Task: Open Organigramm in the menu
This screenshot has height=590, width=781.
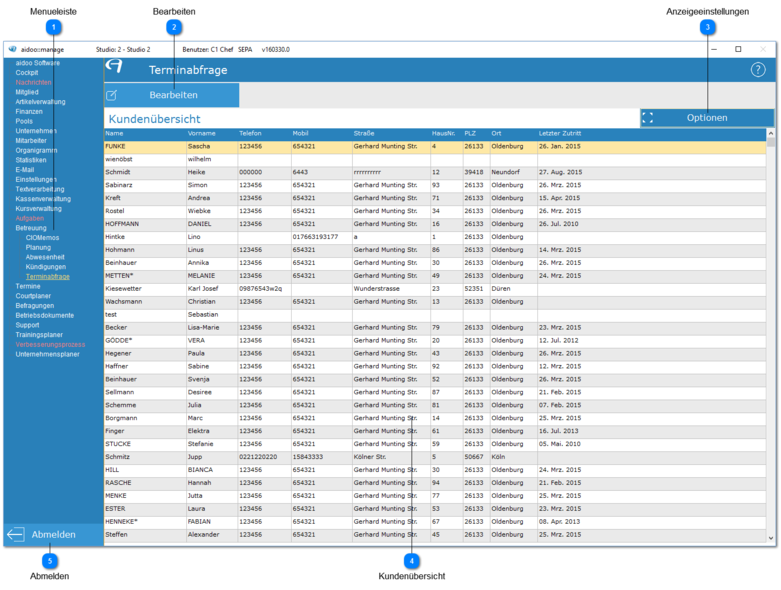Action: pos(36,150)
